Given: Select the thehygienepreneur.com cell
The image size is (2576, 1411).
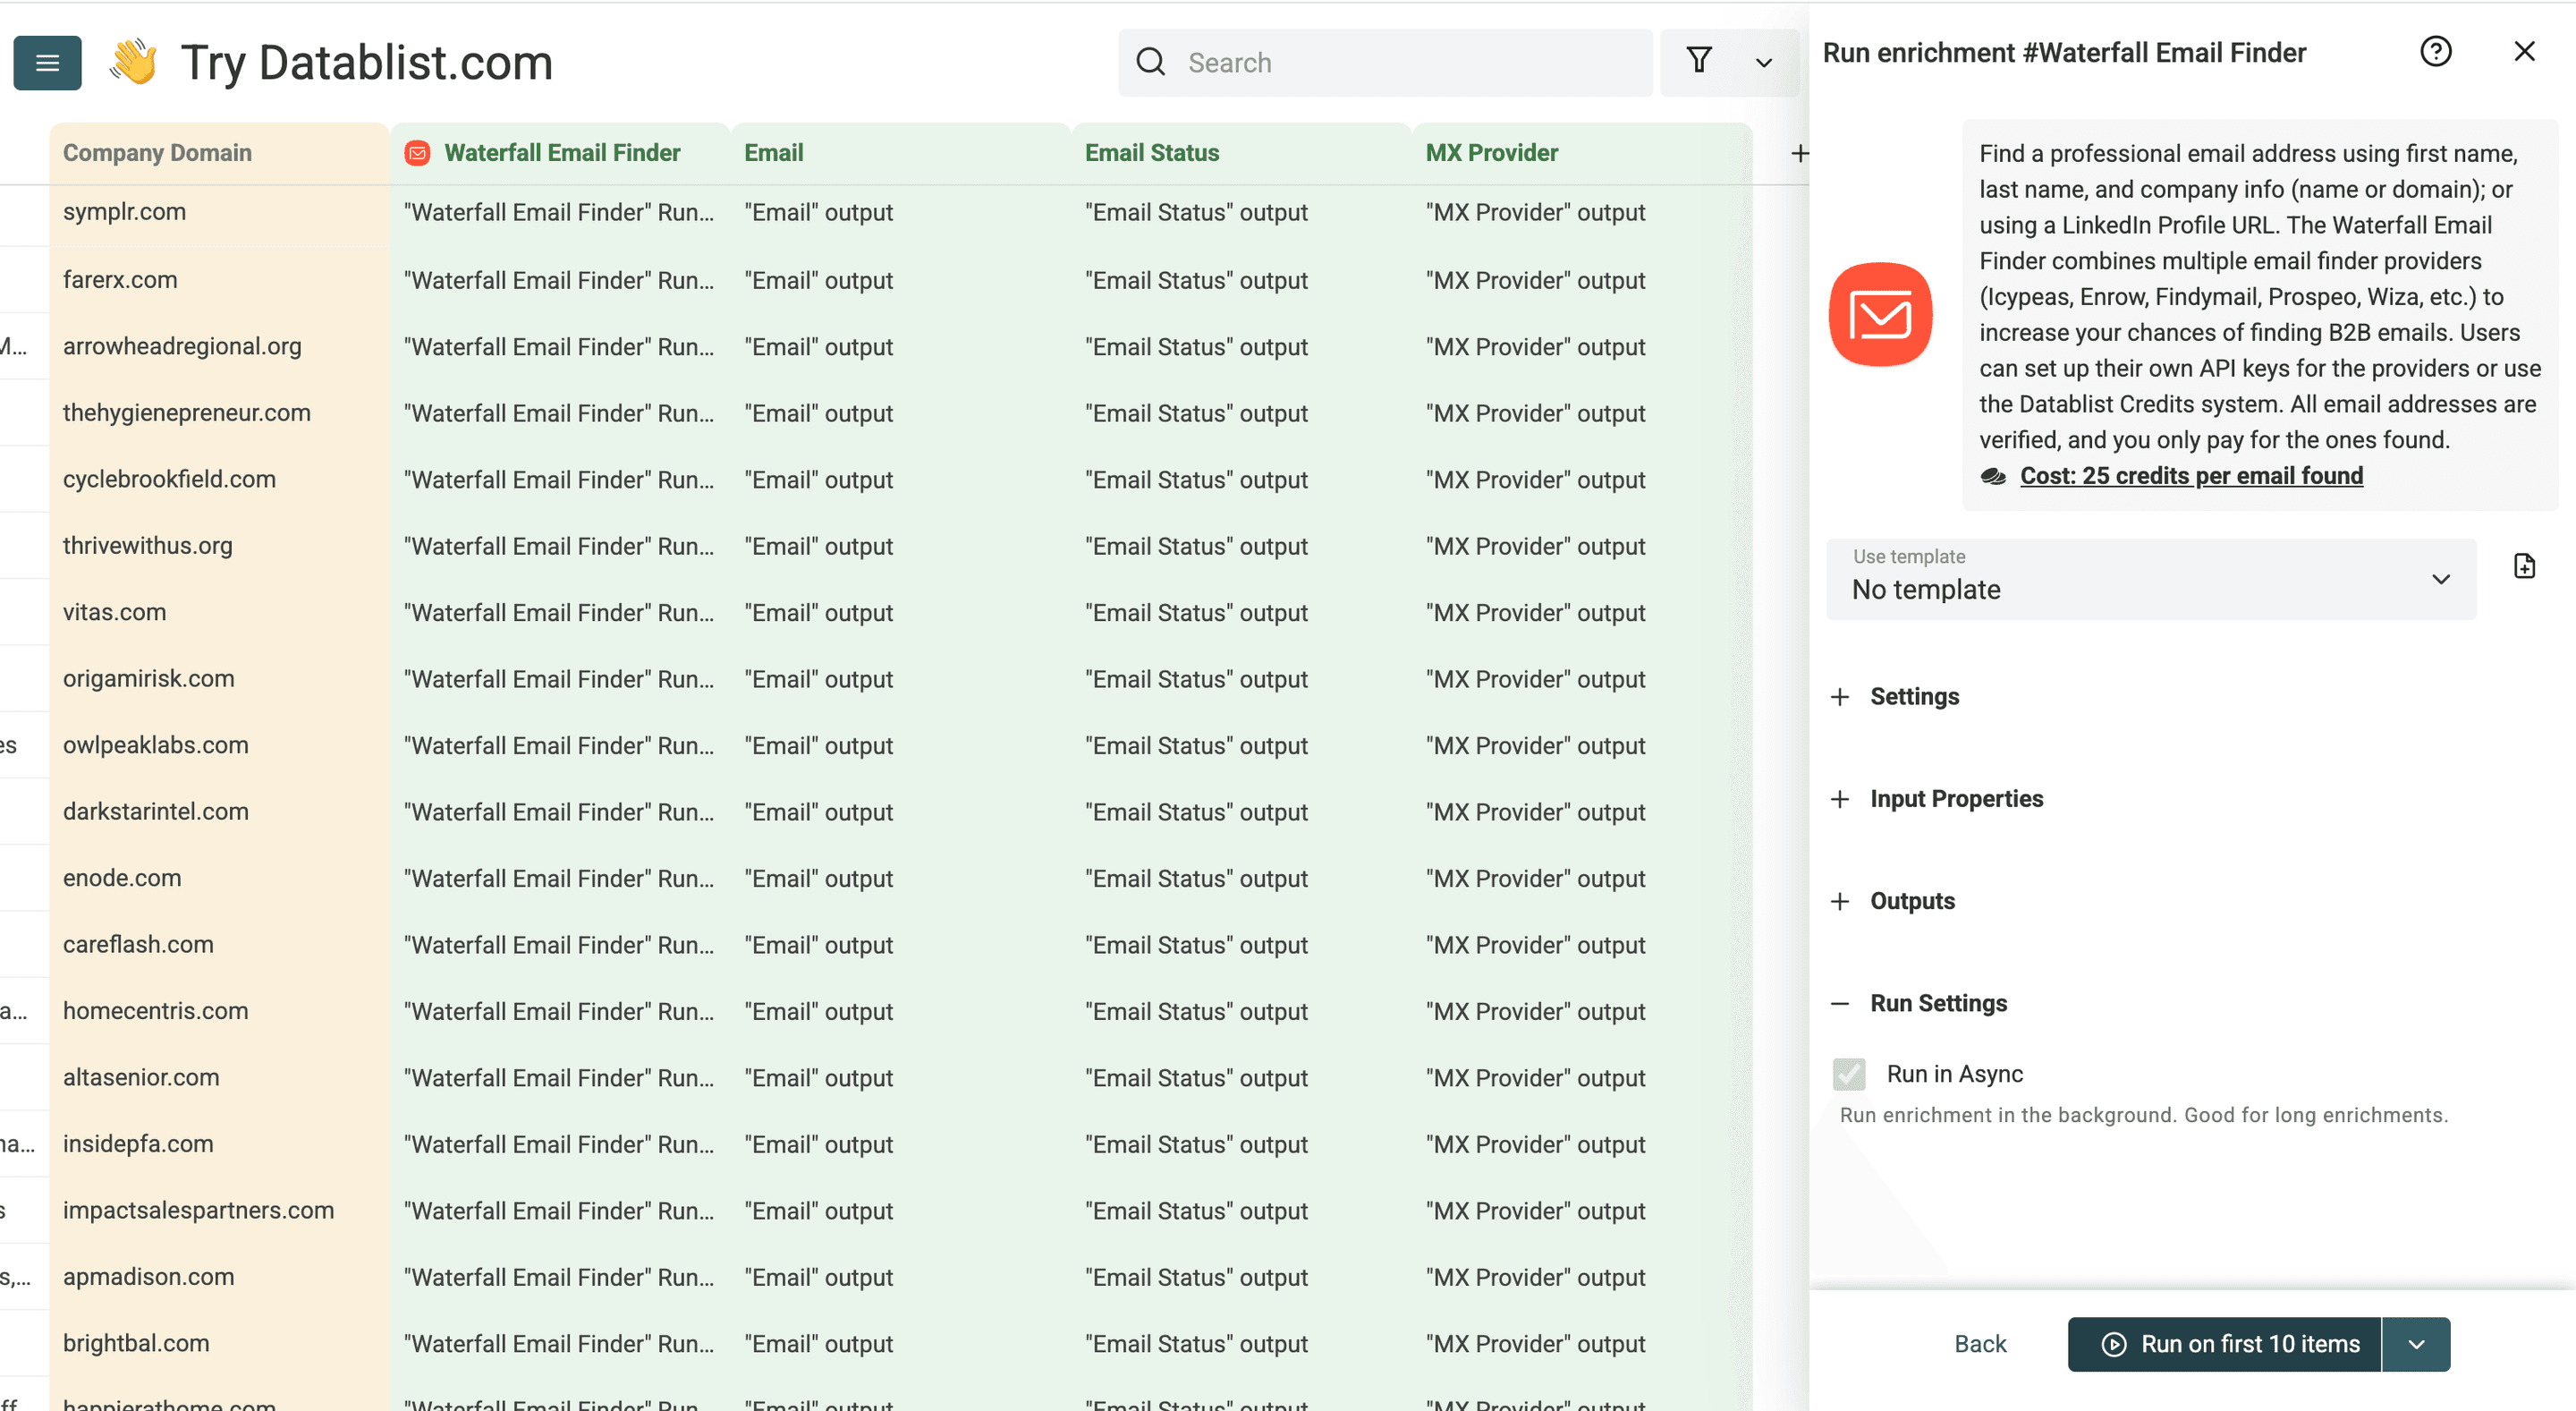Looking at the screenshot, I should pos(219,413).
